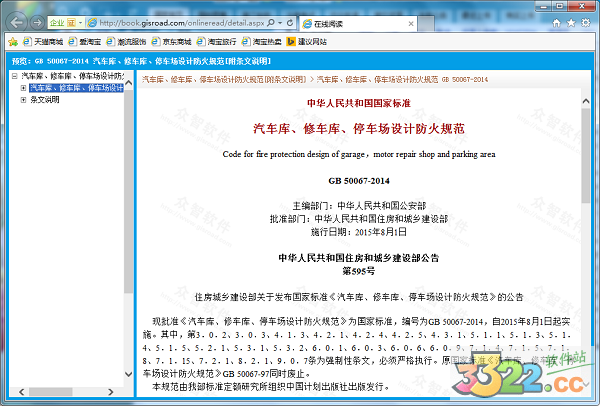The height and width of the screenshot is (406, 600).
Task: Click the Refresh page icon
Action: click(290, 23)
